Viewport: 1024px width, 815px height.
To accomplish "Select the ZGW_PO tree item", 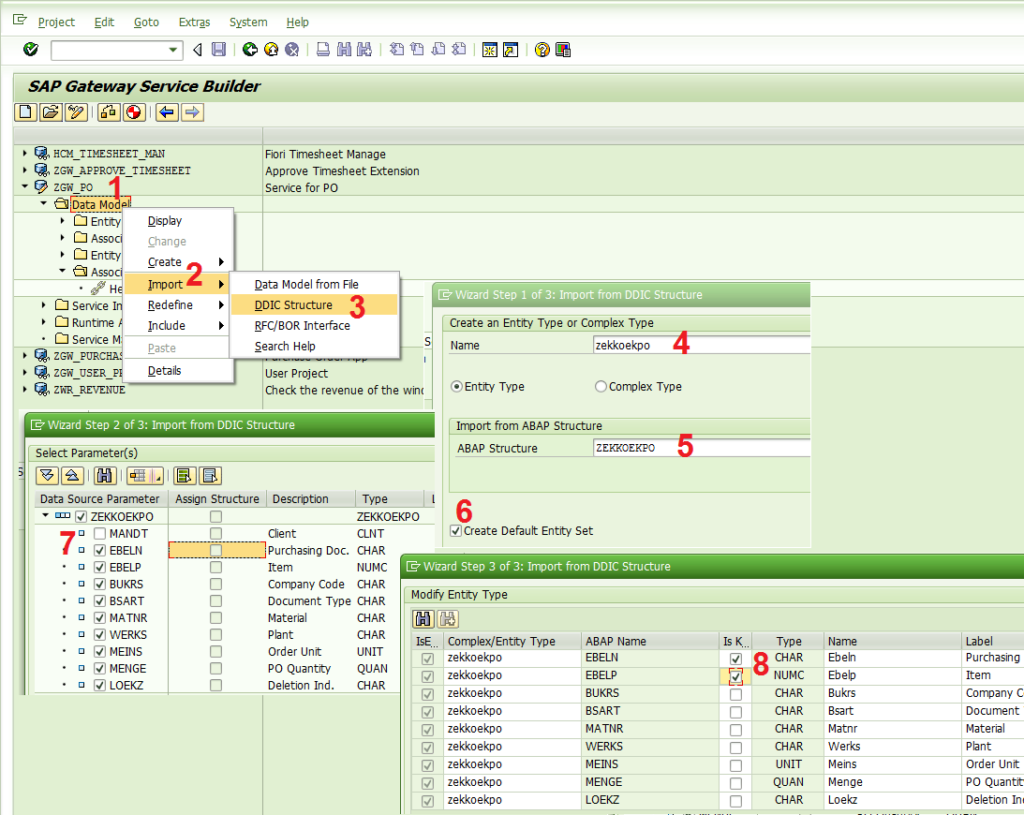I will point(73,187).
